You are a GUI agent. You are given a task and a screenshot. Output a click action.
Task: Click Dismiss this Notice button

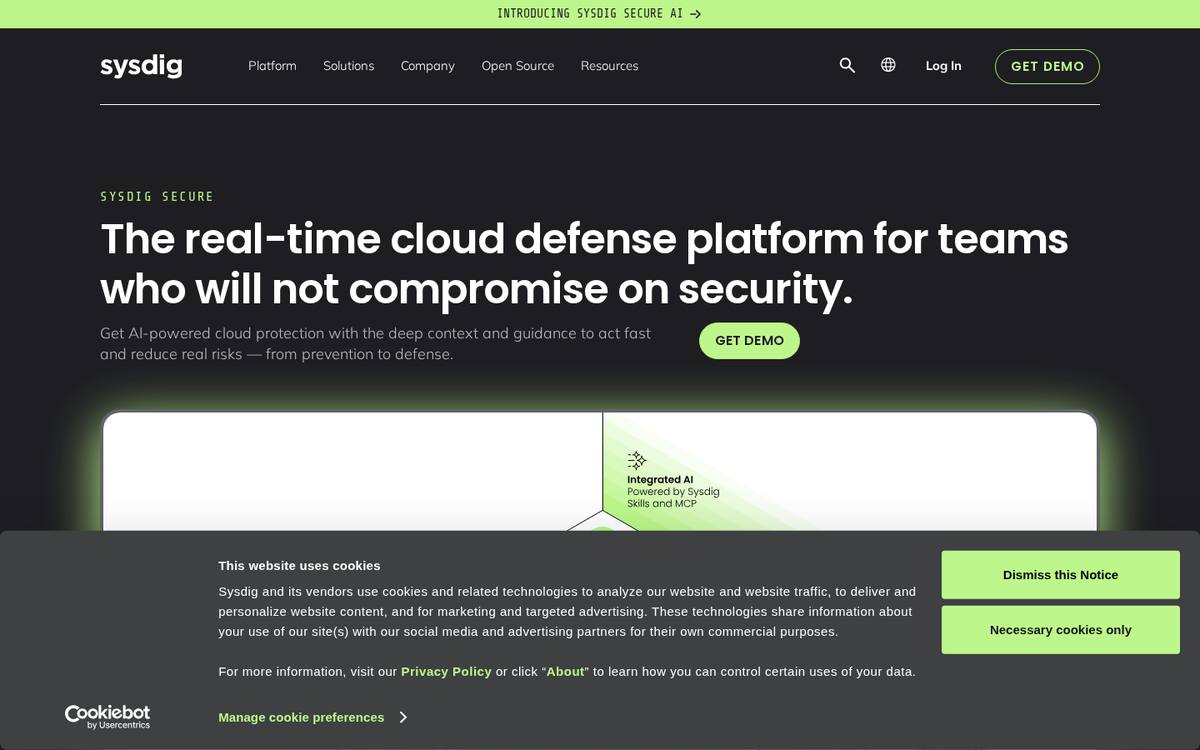coord(1060,575)
